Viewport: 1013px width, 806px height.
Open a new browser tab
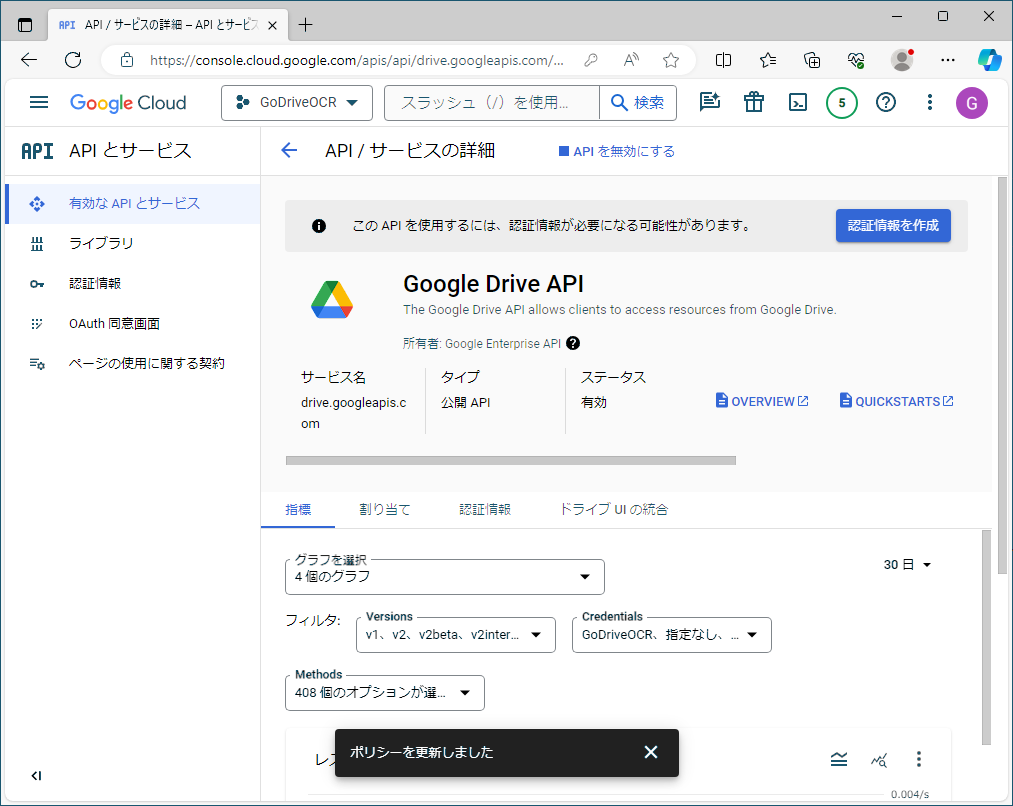pyautogui.click(x=306, y=25)
